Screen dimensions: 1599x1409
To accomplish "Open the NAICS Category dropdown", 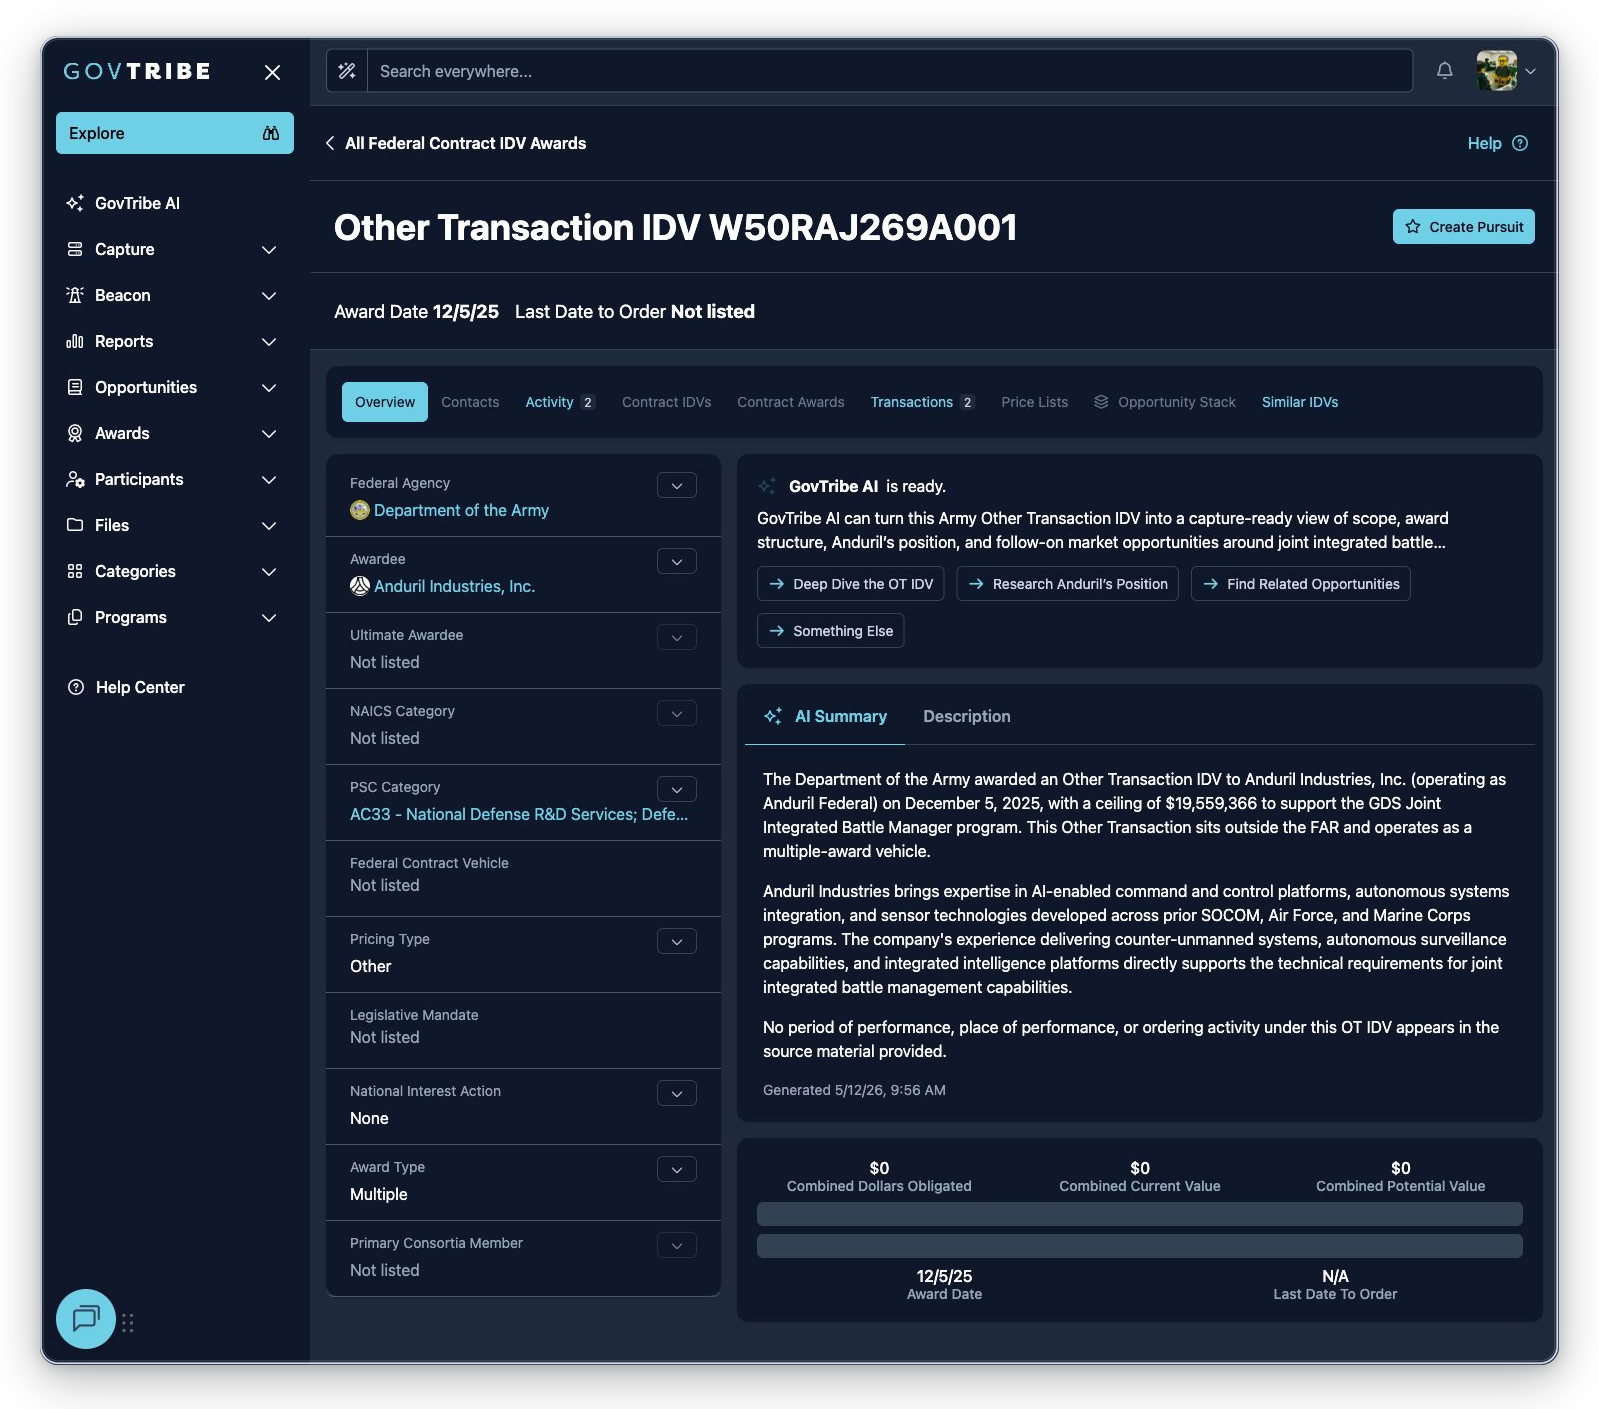I will coord(677,713).
